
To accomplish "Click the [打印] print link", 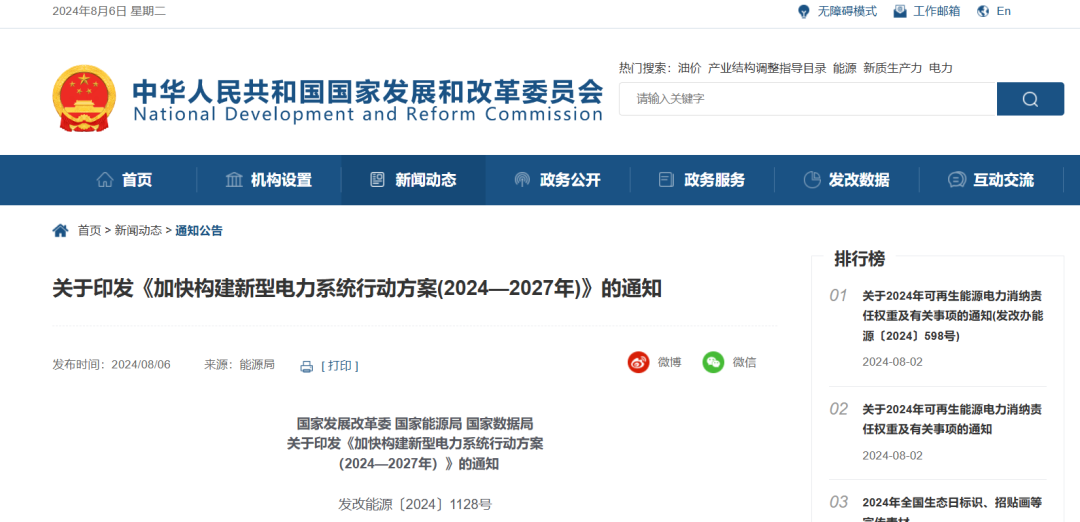I will [x=340, y=366].
